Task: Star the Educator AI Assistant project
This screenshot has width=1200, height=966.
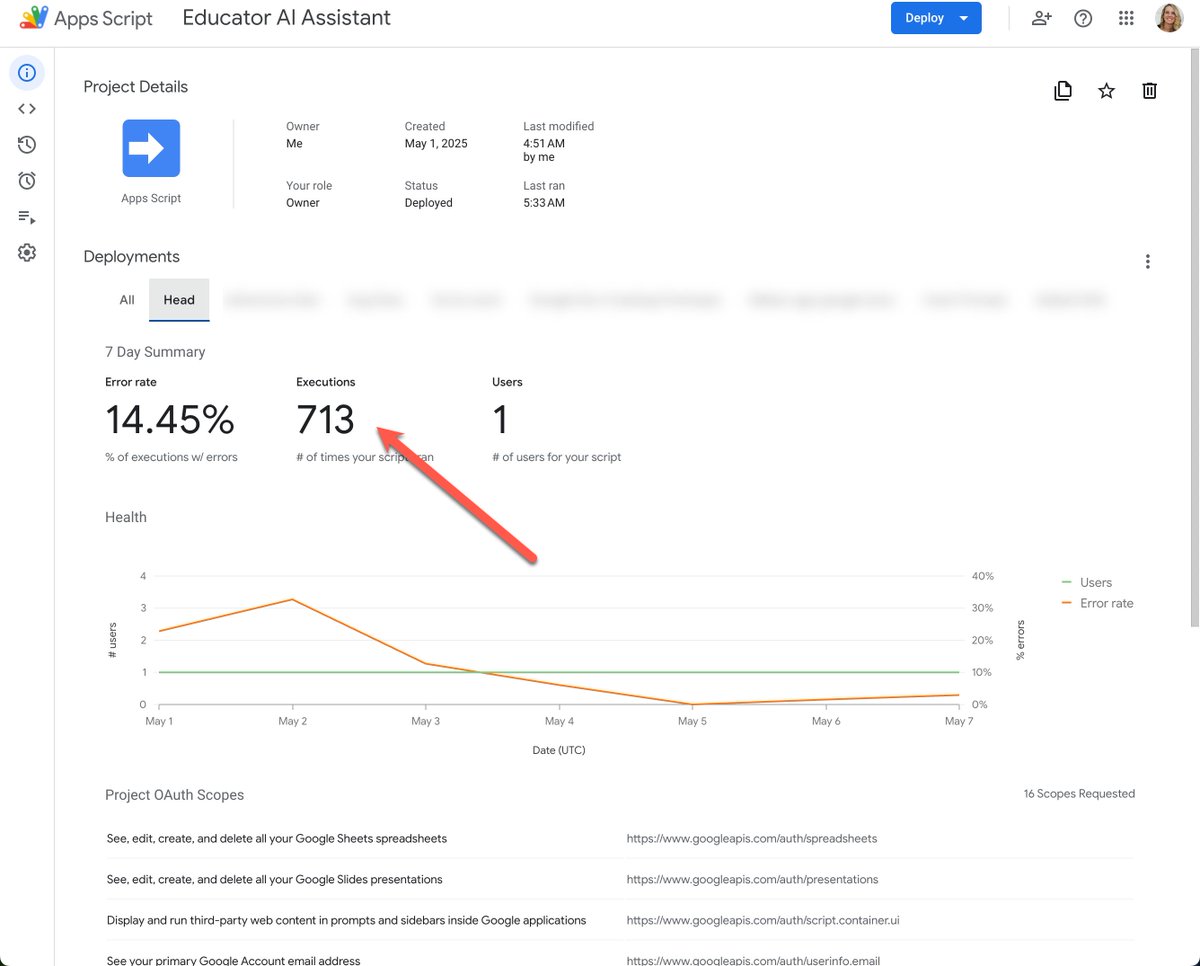Action: (1106, 90)
